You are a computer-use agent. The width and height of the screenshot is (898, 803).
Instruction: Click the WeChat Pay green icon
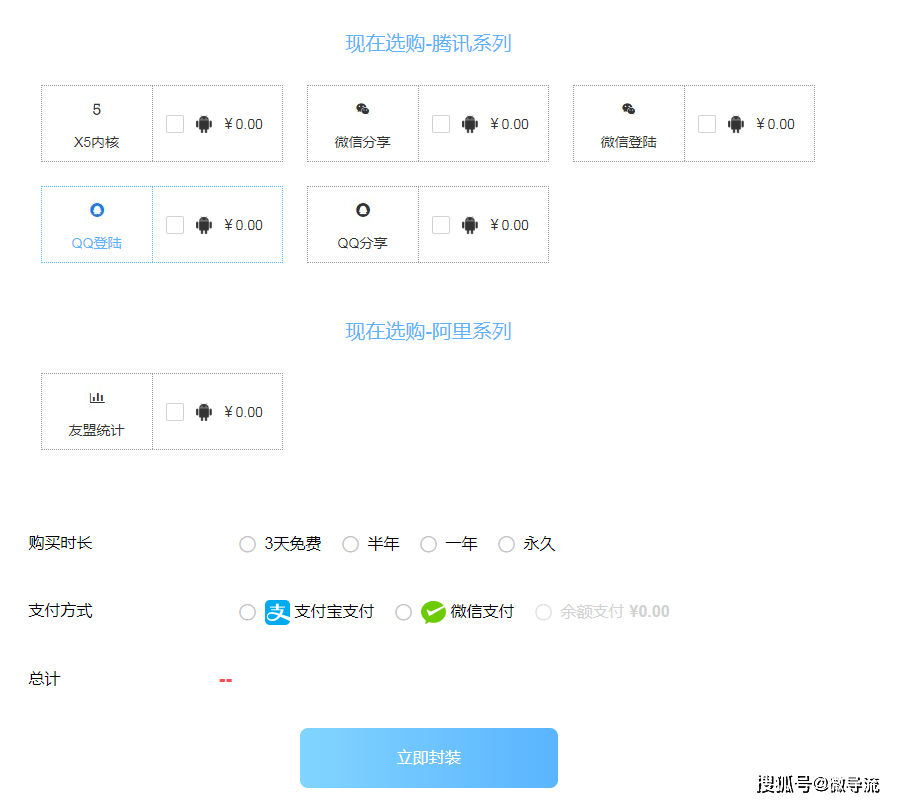point(432,611)
